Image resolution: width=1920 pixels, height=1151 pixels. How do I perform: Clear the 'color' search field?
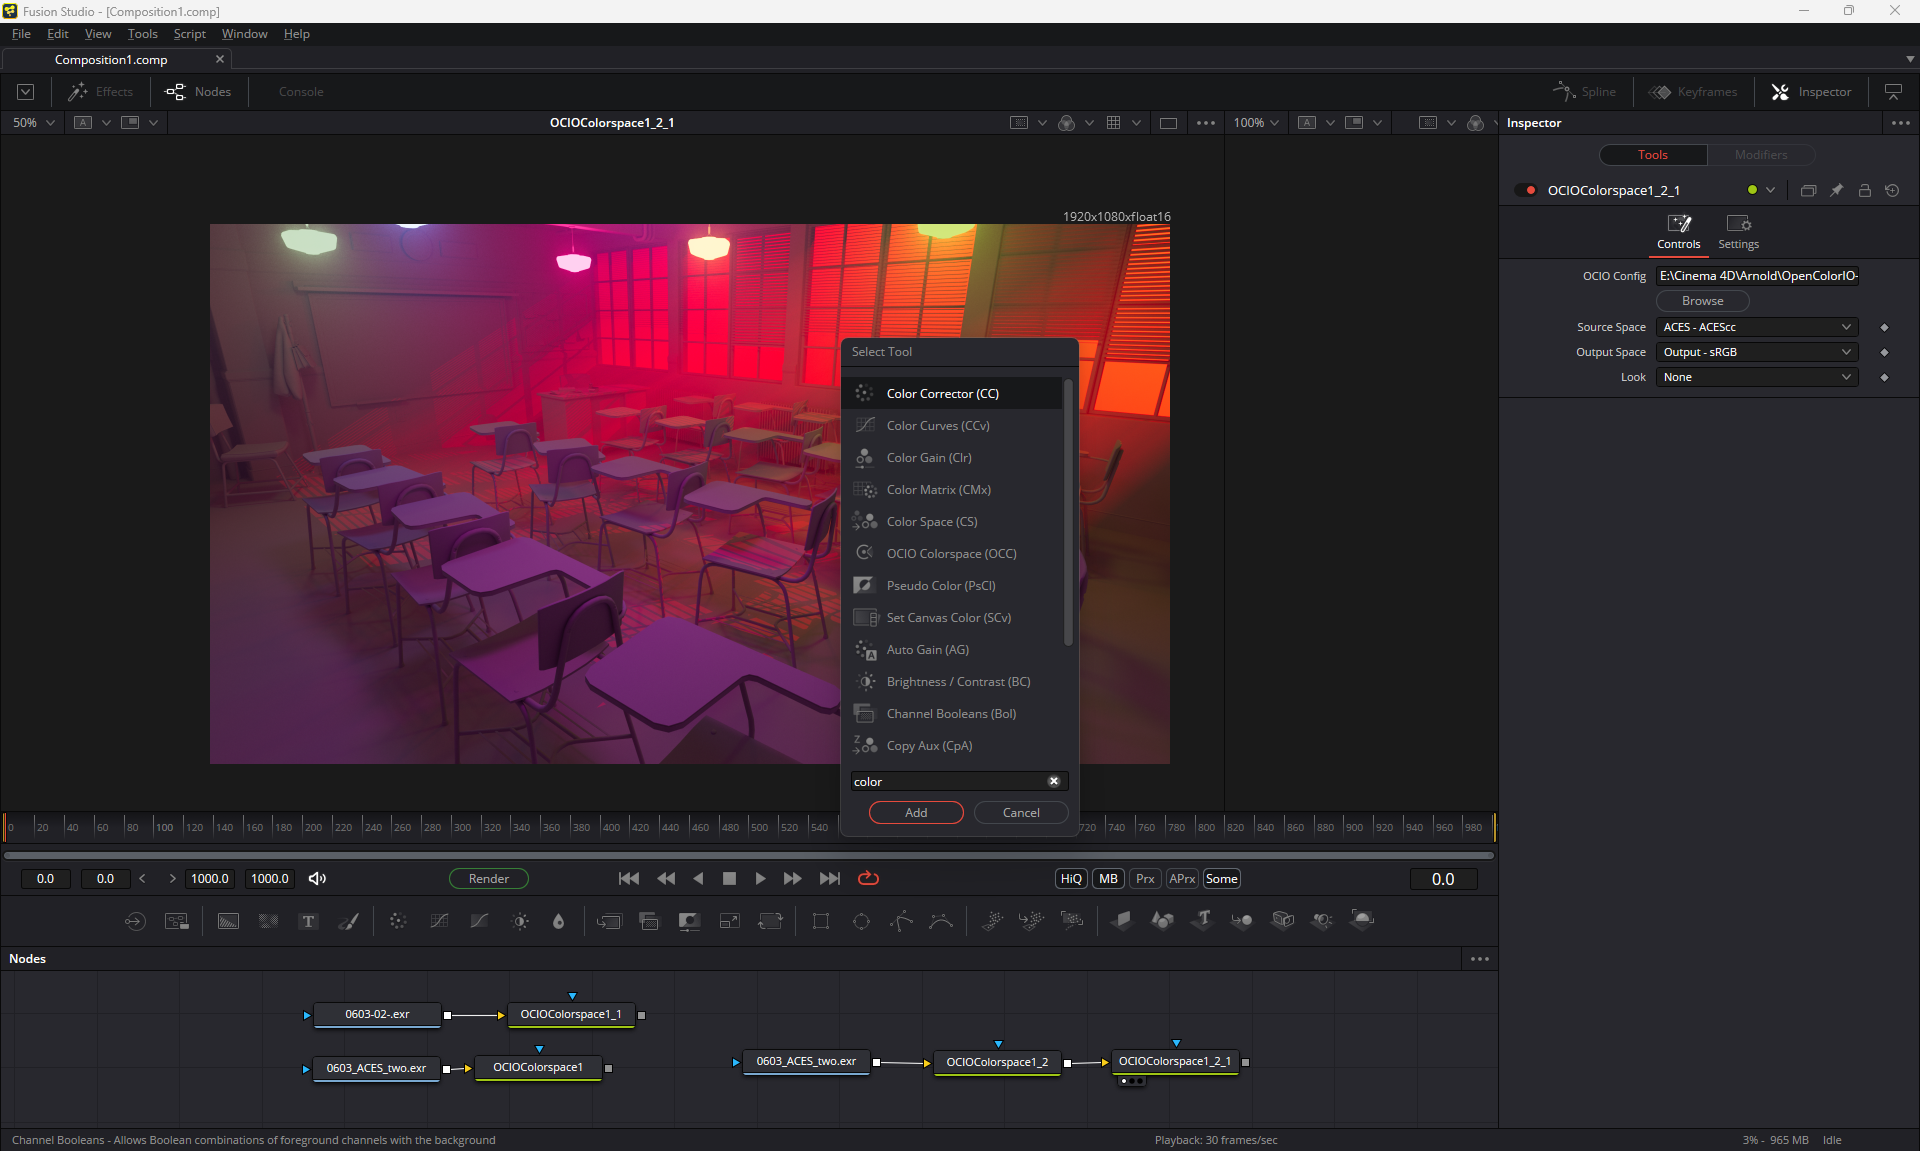[1053, 782]
